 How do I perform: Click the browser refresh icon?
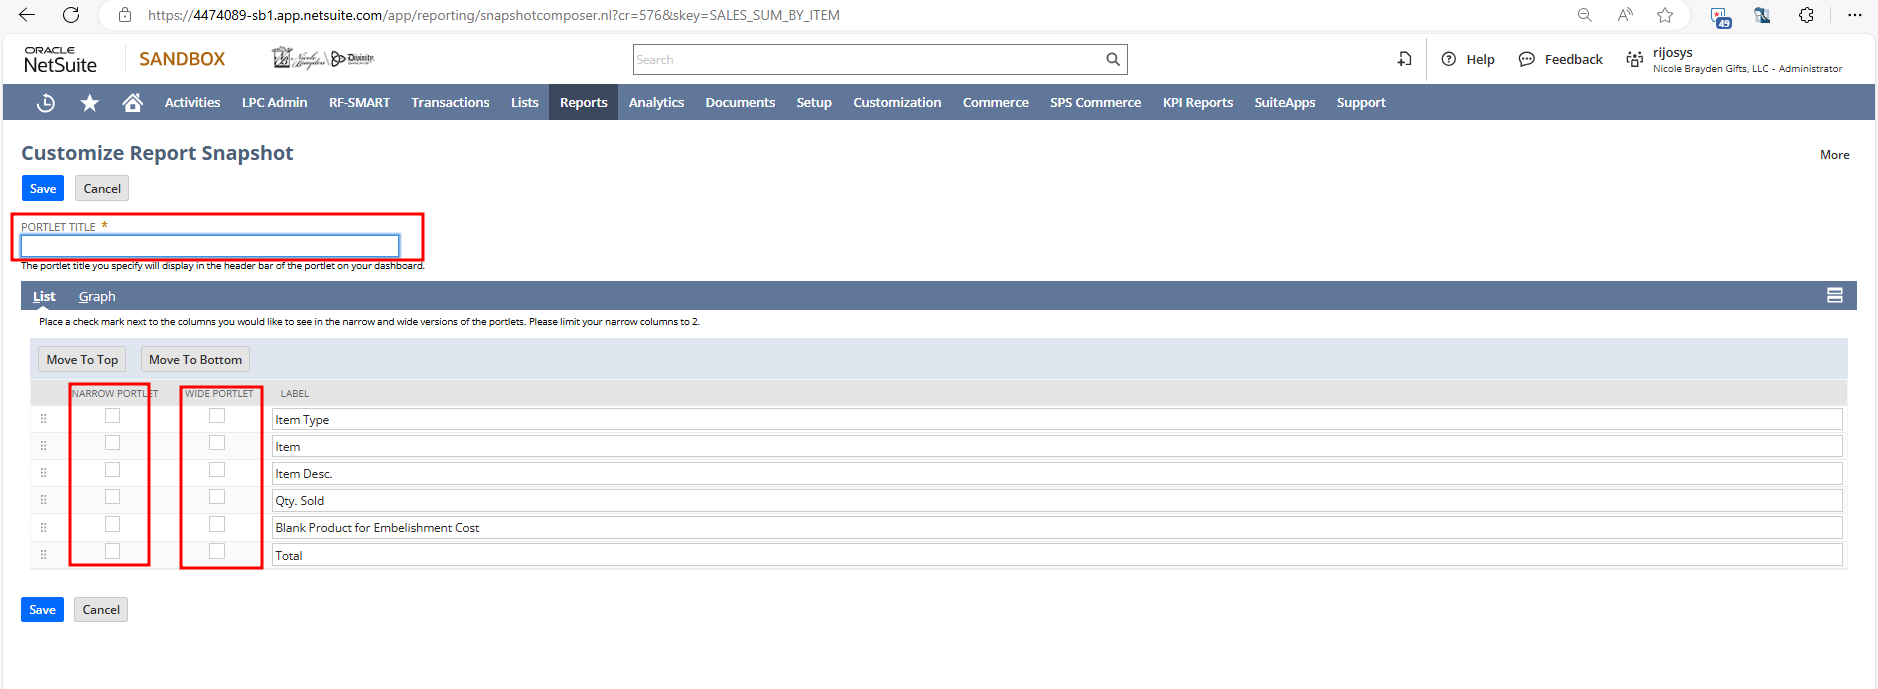coord(71,15)
